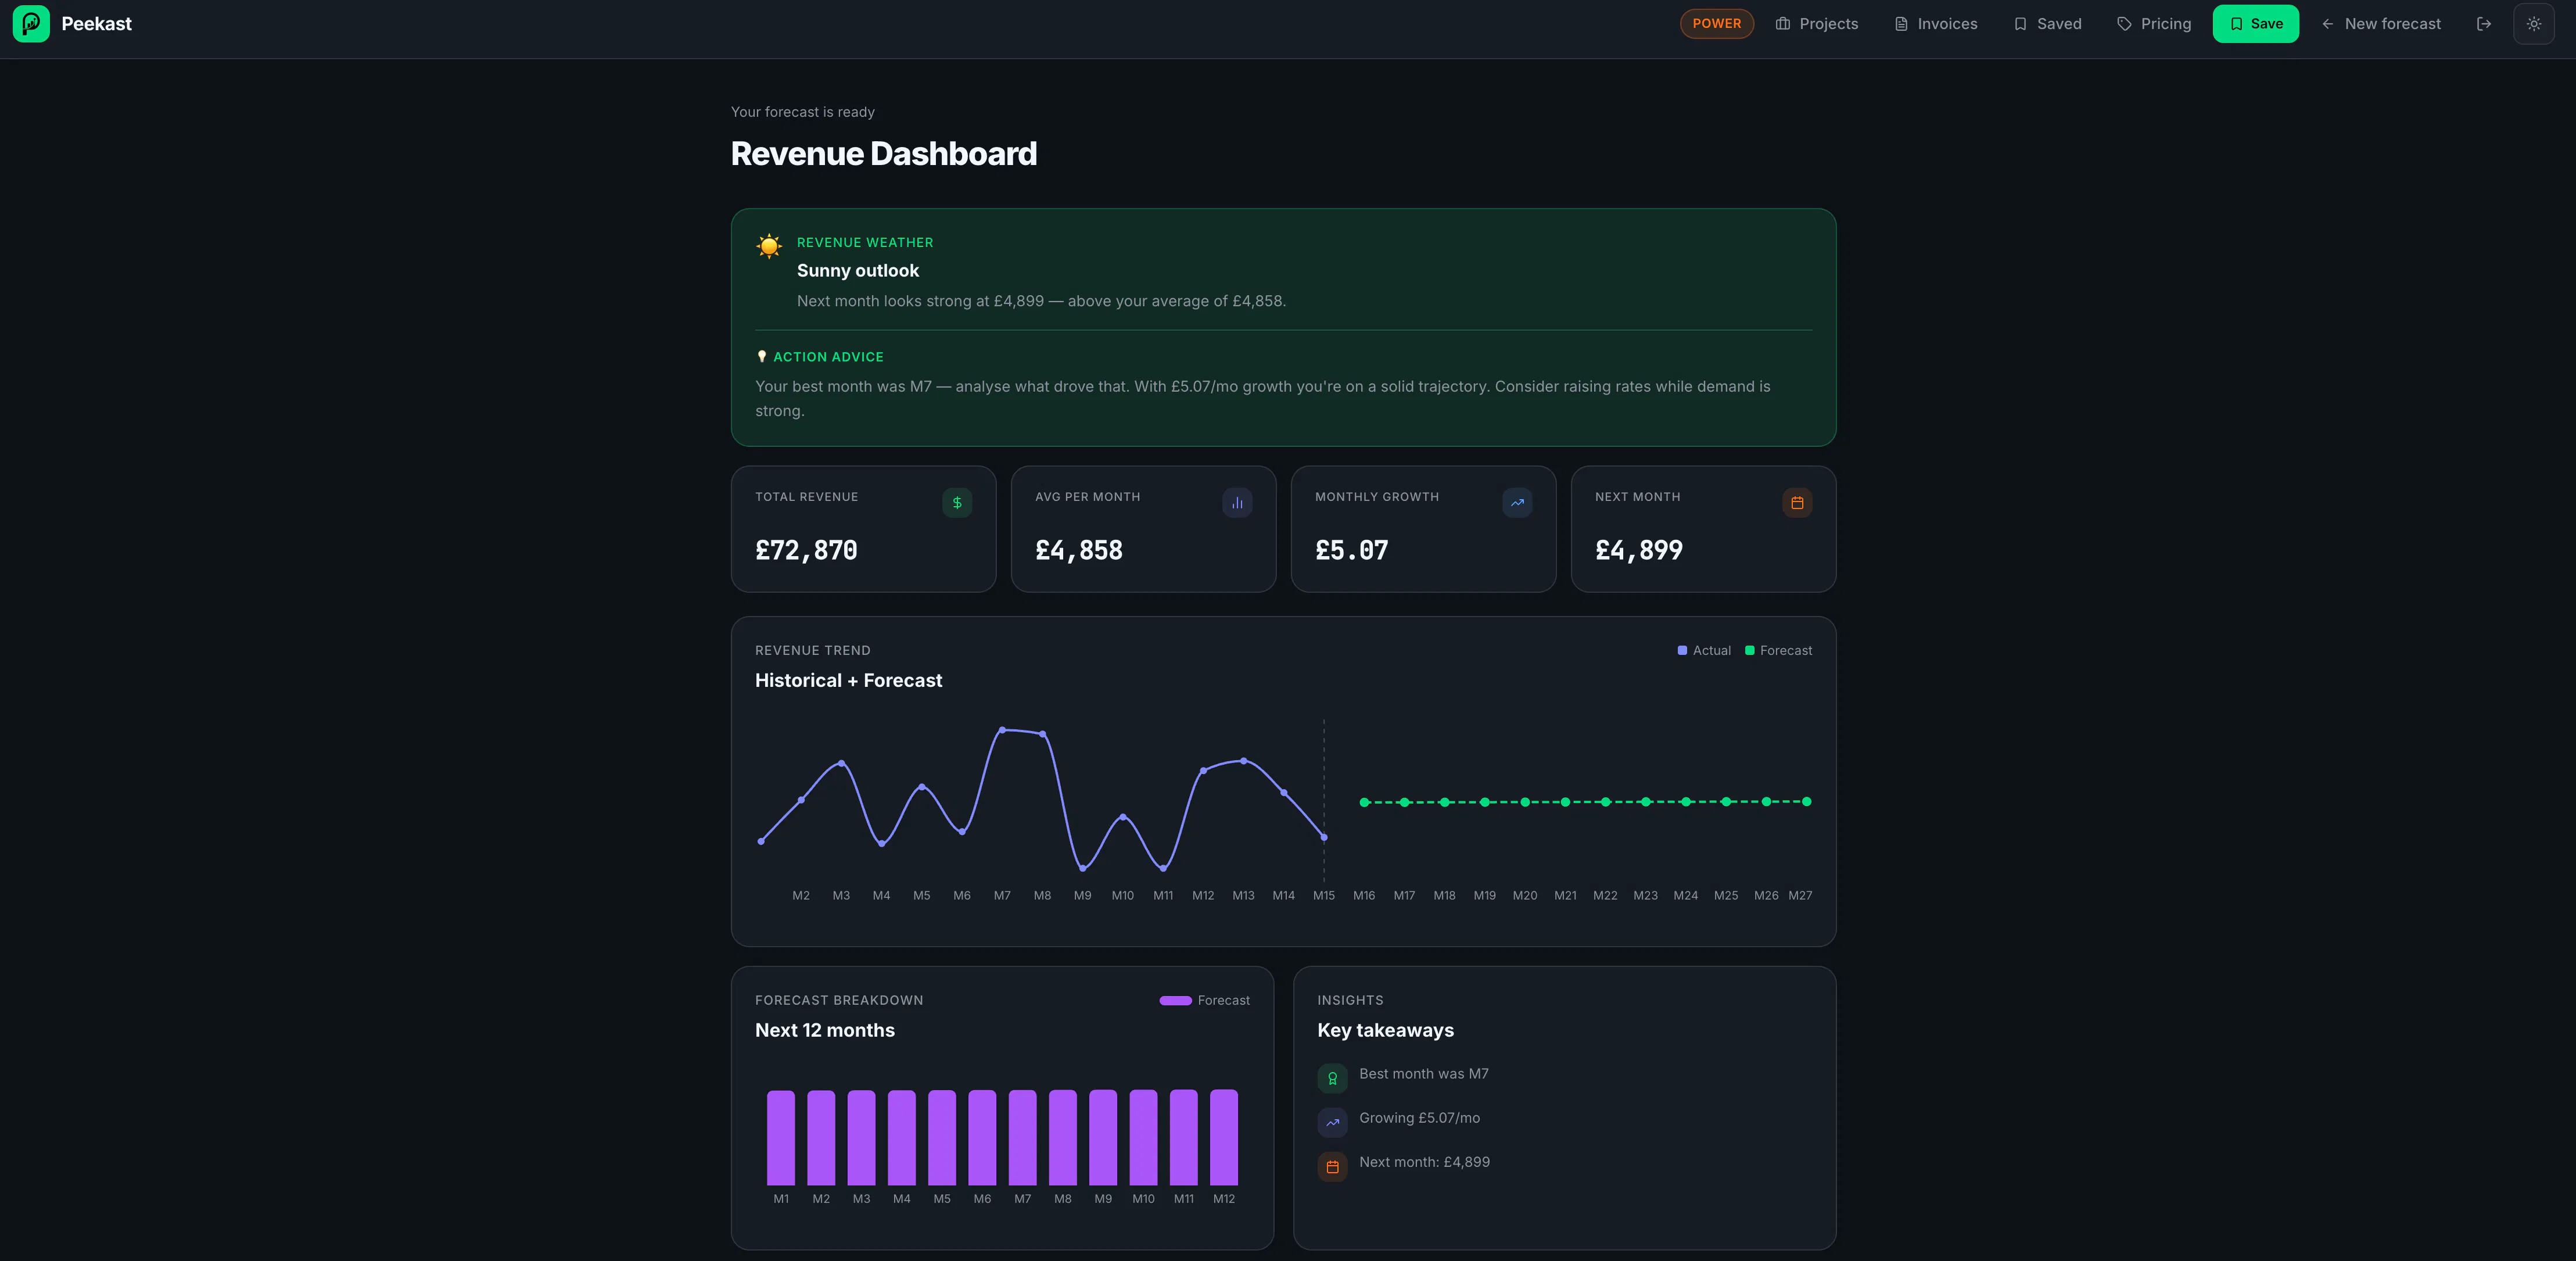2576x1261 pixels.
Task: Click the 'Historical + Forecast' chart title
Action: click(848, 681)
